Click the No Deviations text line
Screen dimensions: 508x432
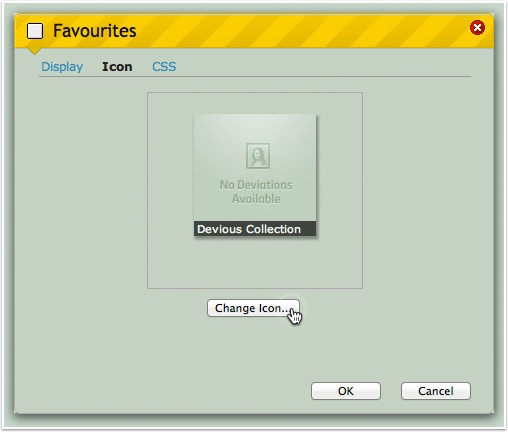click(x=256, y=185)
